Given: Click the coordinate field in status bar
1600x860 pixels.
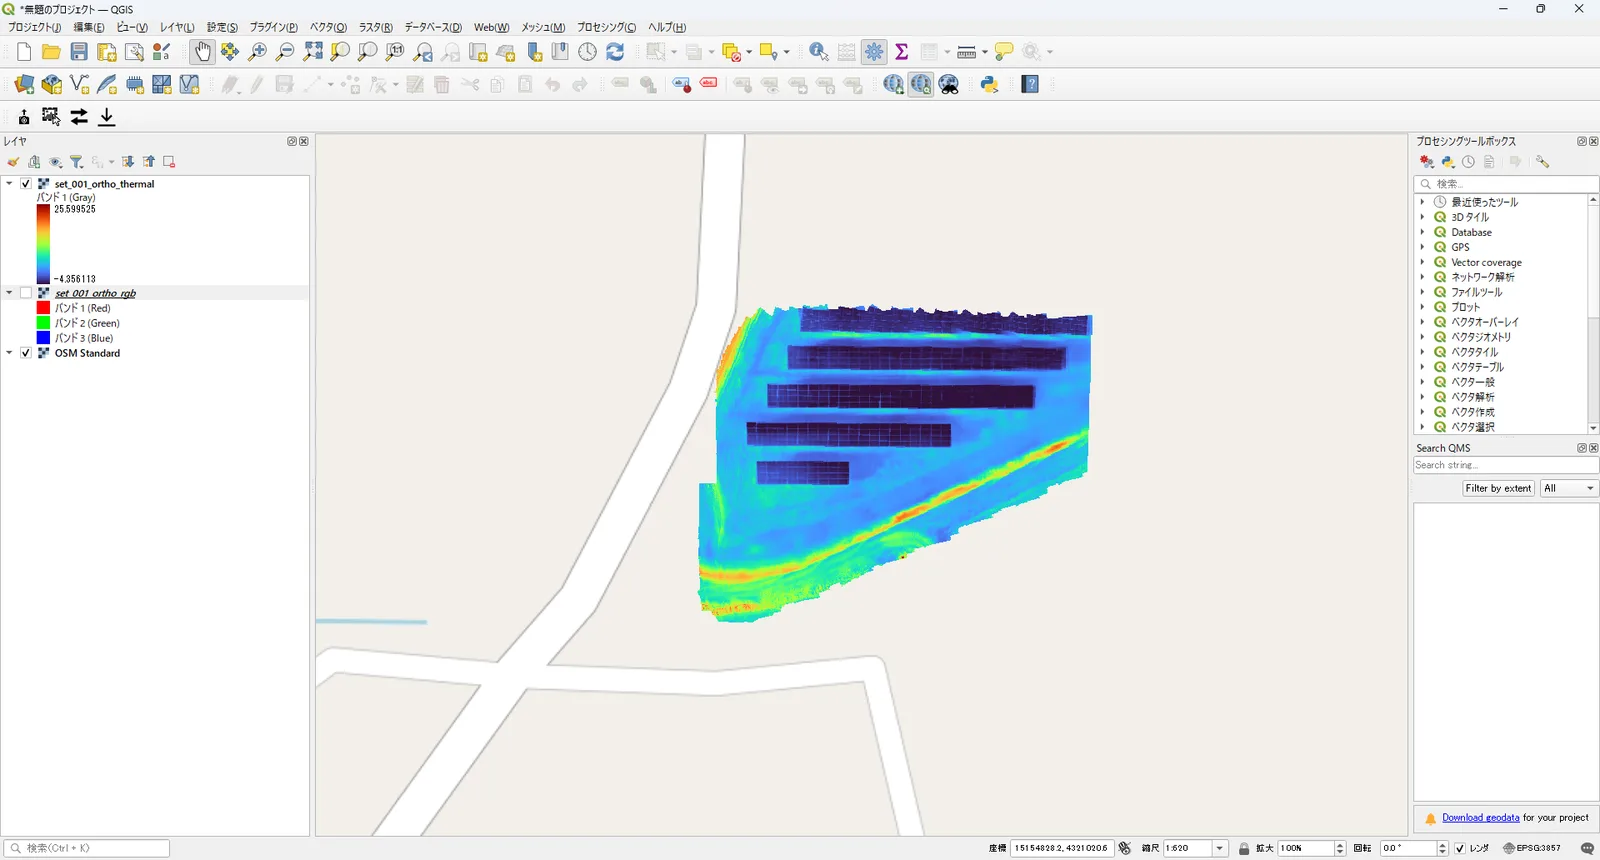Looking at the screenshot, I should click(1062, 848).
